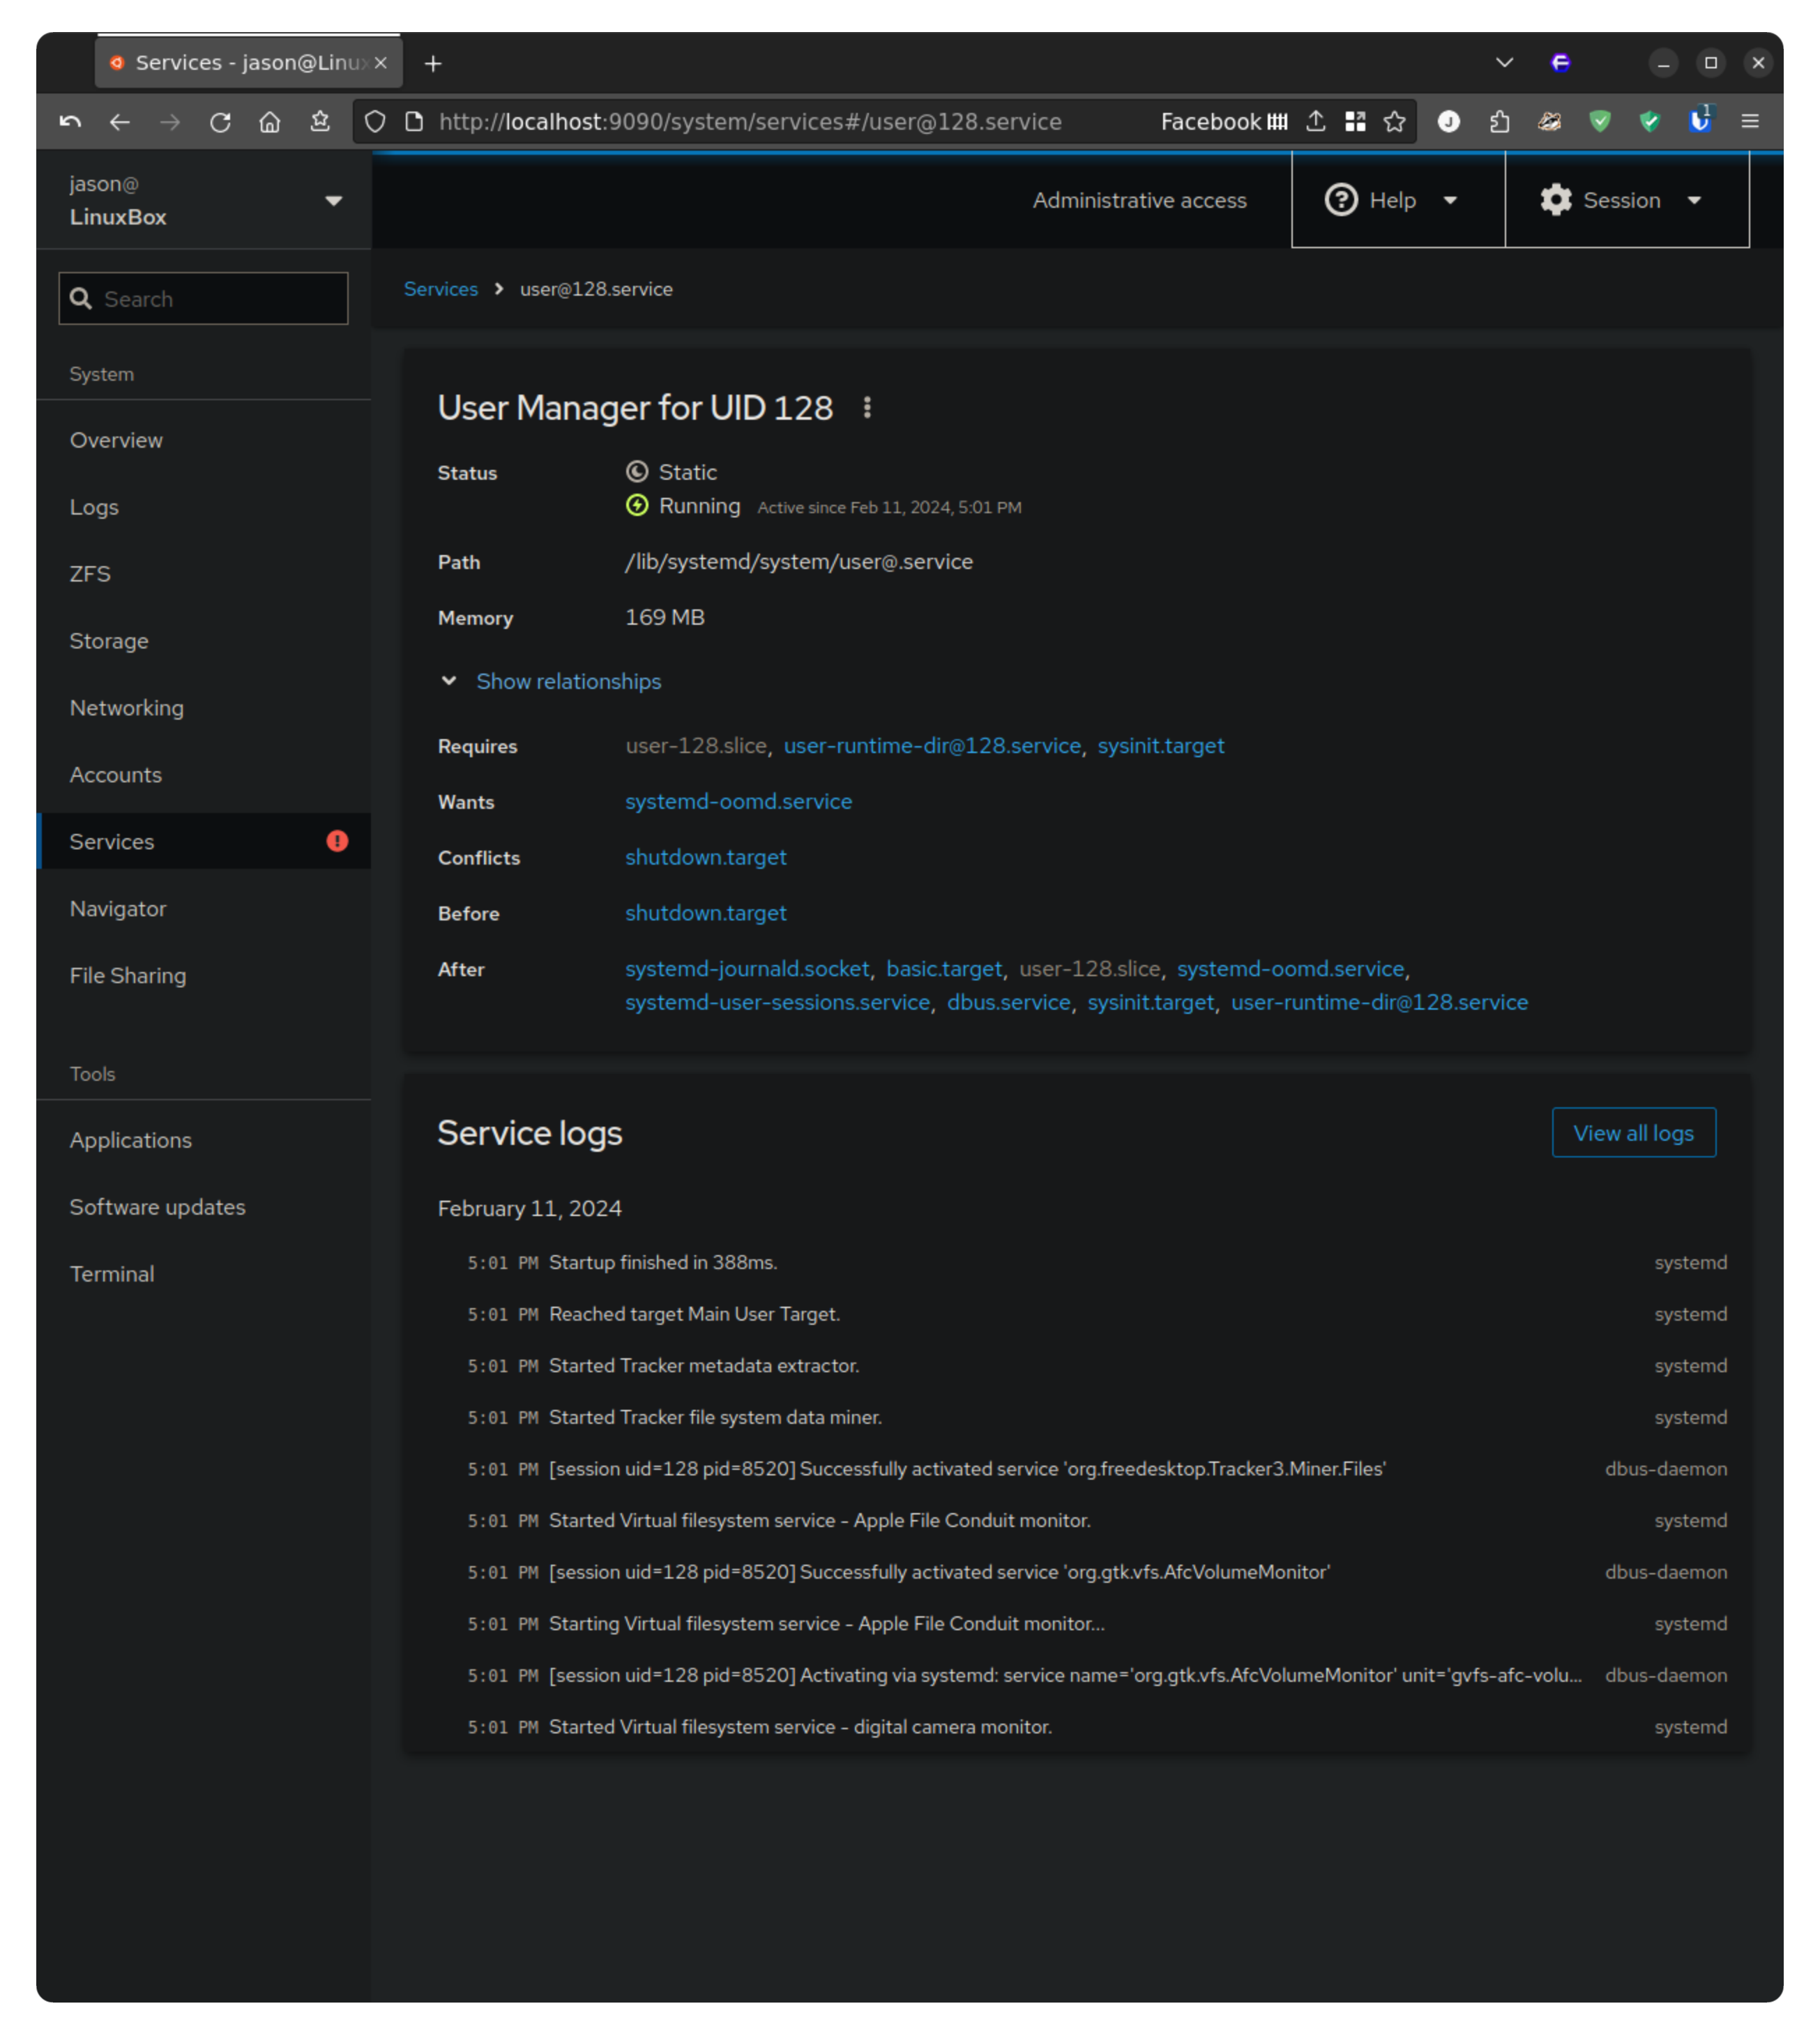
Task: Open the jason@LinuxBox host dropdown
Action: (x=333, y=201)
